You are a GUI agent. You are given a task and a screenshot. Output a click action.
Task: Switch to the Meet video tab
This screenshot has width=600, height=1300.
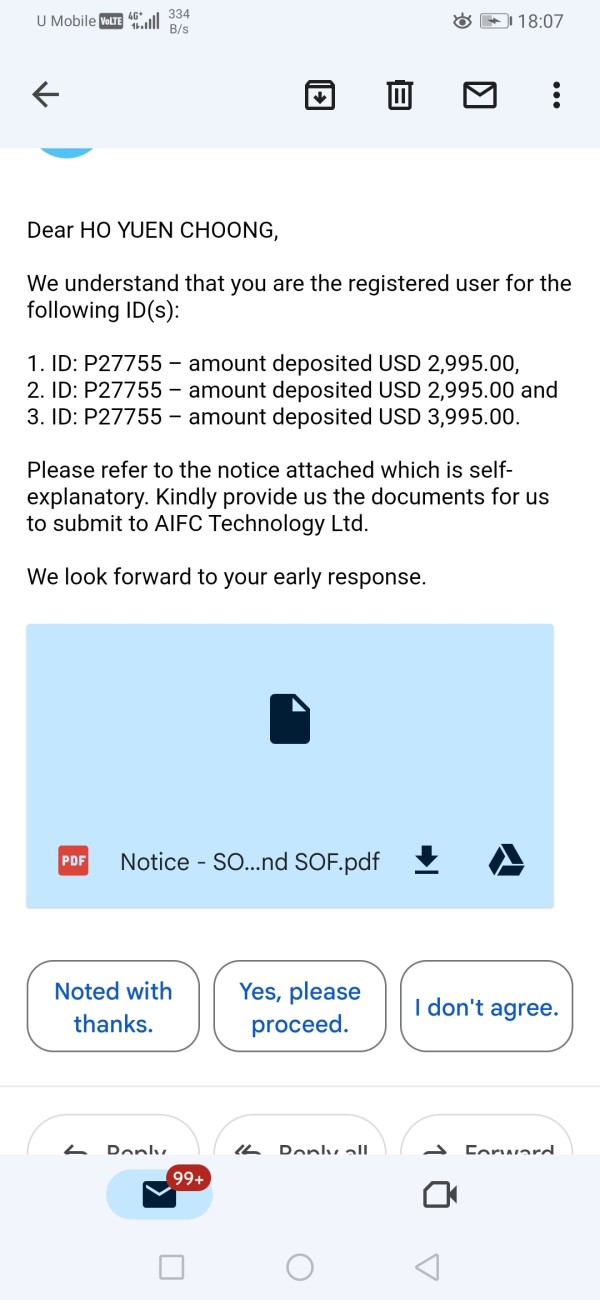[440, 1194]
